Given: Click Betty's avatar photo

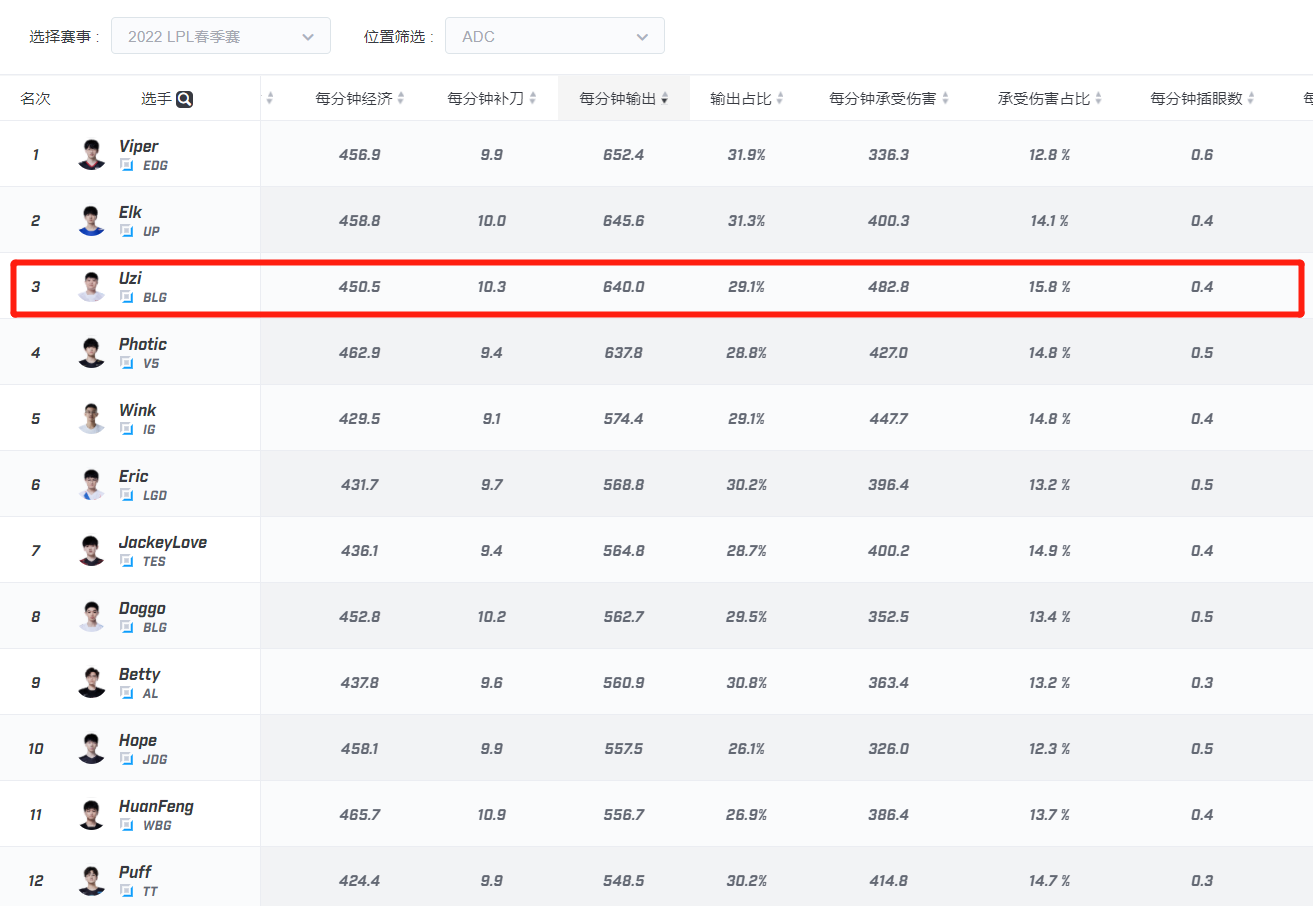Looking at the screenshot, I should click(x=91, y=682).
